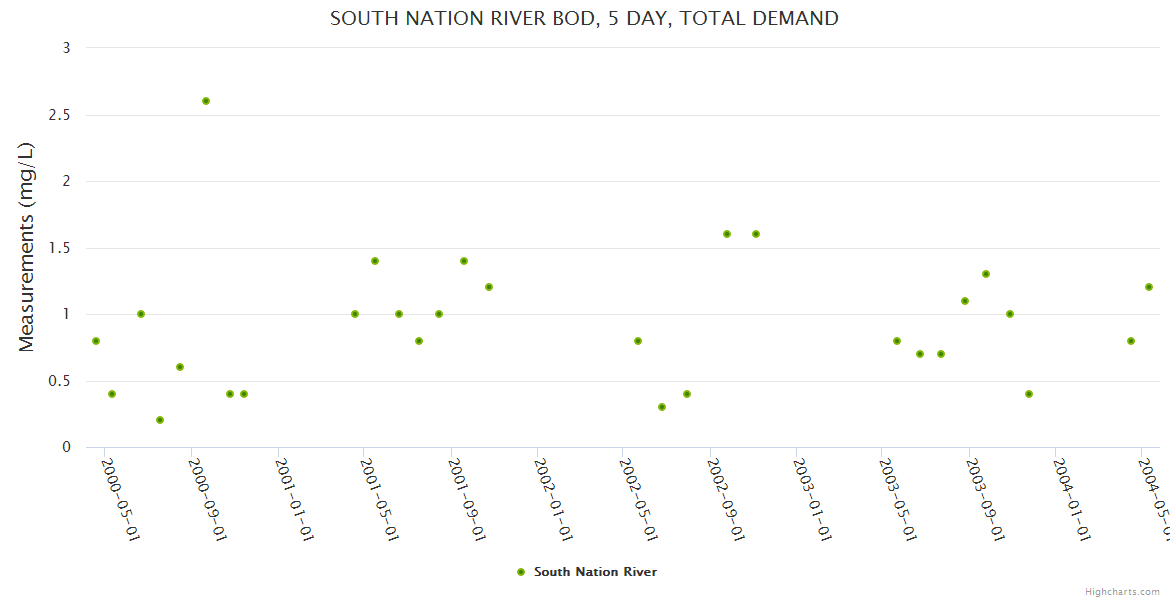Click the 1.2 mg/L point in late 2001

click(489, 287)
